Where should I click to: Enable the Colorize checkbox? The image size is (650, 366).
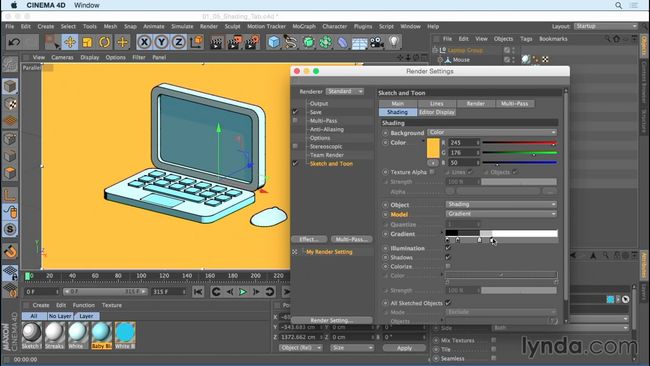pyautogui.click(x=448, y=266)
